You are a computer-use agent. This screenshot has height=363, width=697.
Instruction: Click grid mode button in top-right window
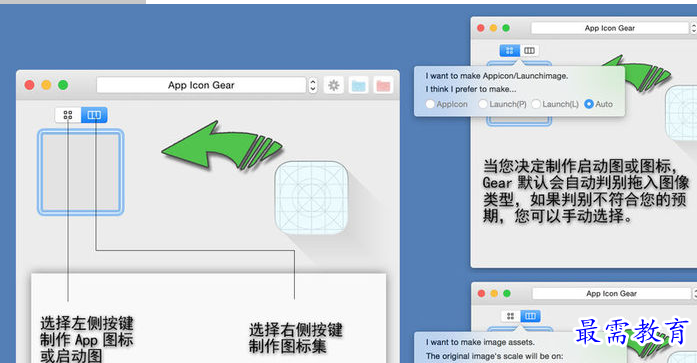pyautogui.click(x=509, y=51)
